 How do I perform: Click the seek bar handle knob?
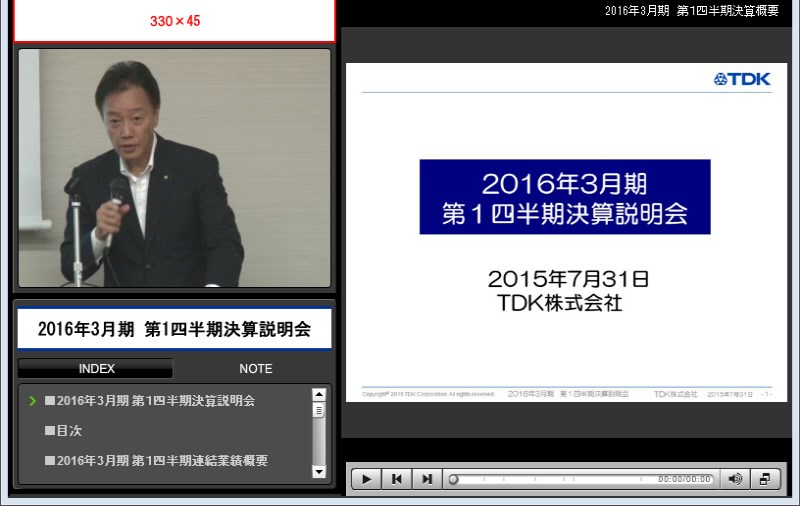coord(453,479)
